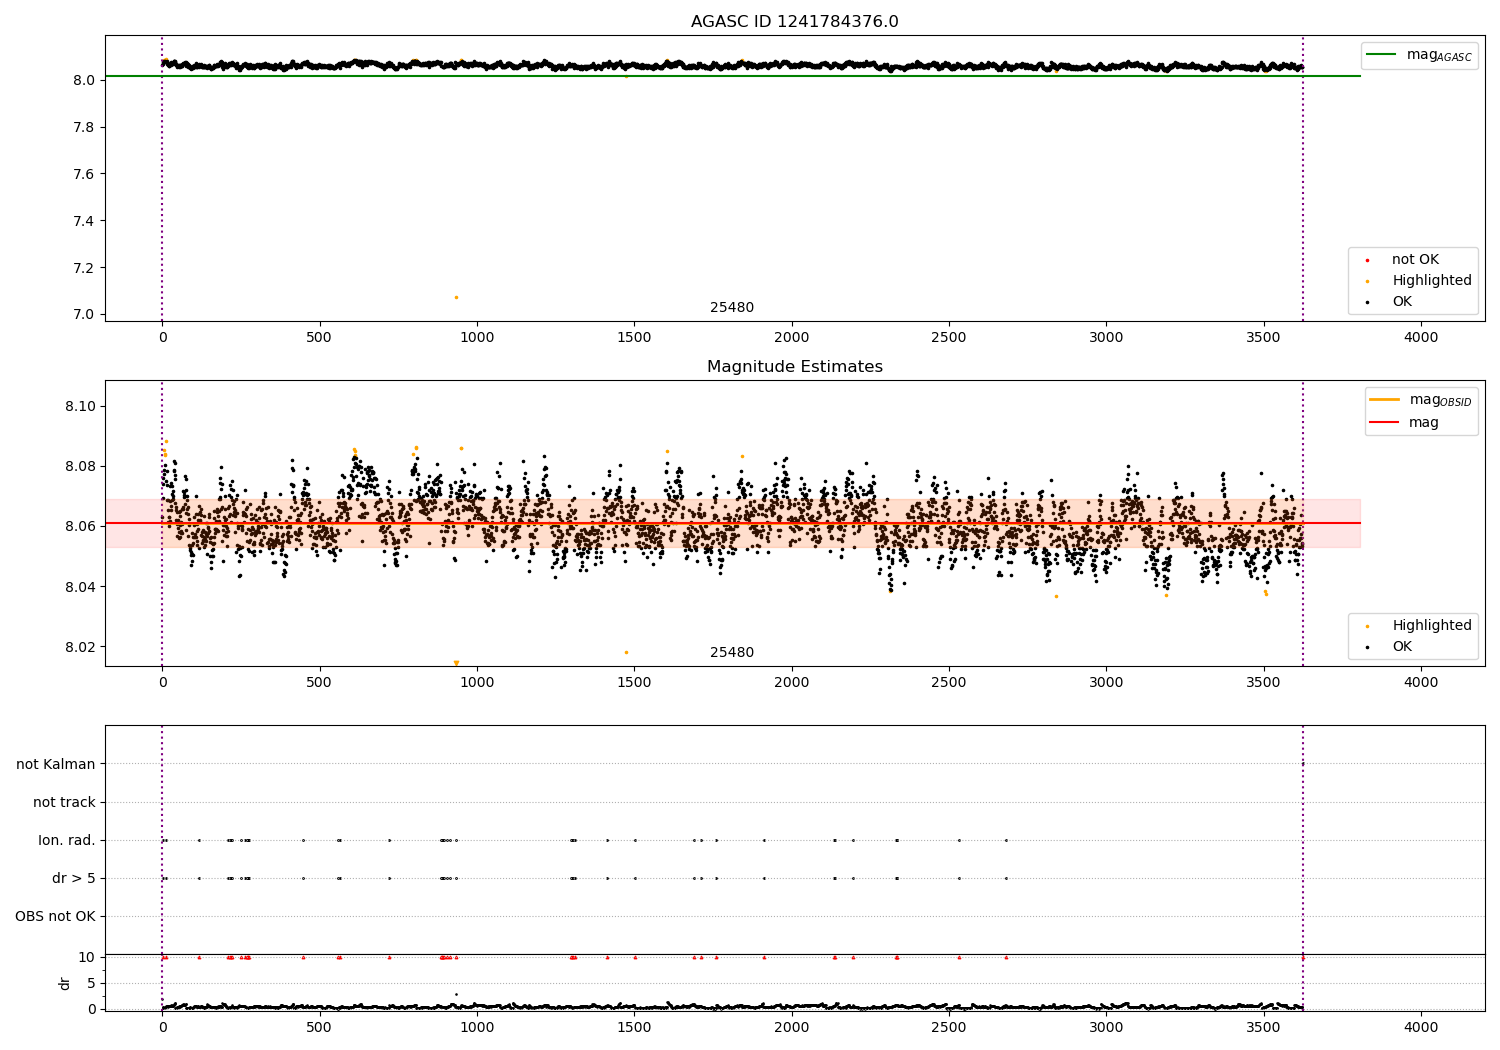Click x-axis tick '4000' under bottom plot
Screen dimensions: 1500x1050
[1421, 1028]
